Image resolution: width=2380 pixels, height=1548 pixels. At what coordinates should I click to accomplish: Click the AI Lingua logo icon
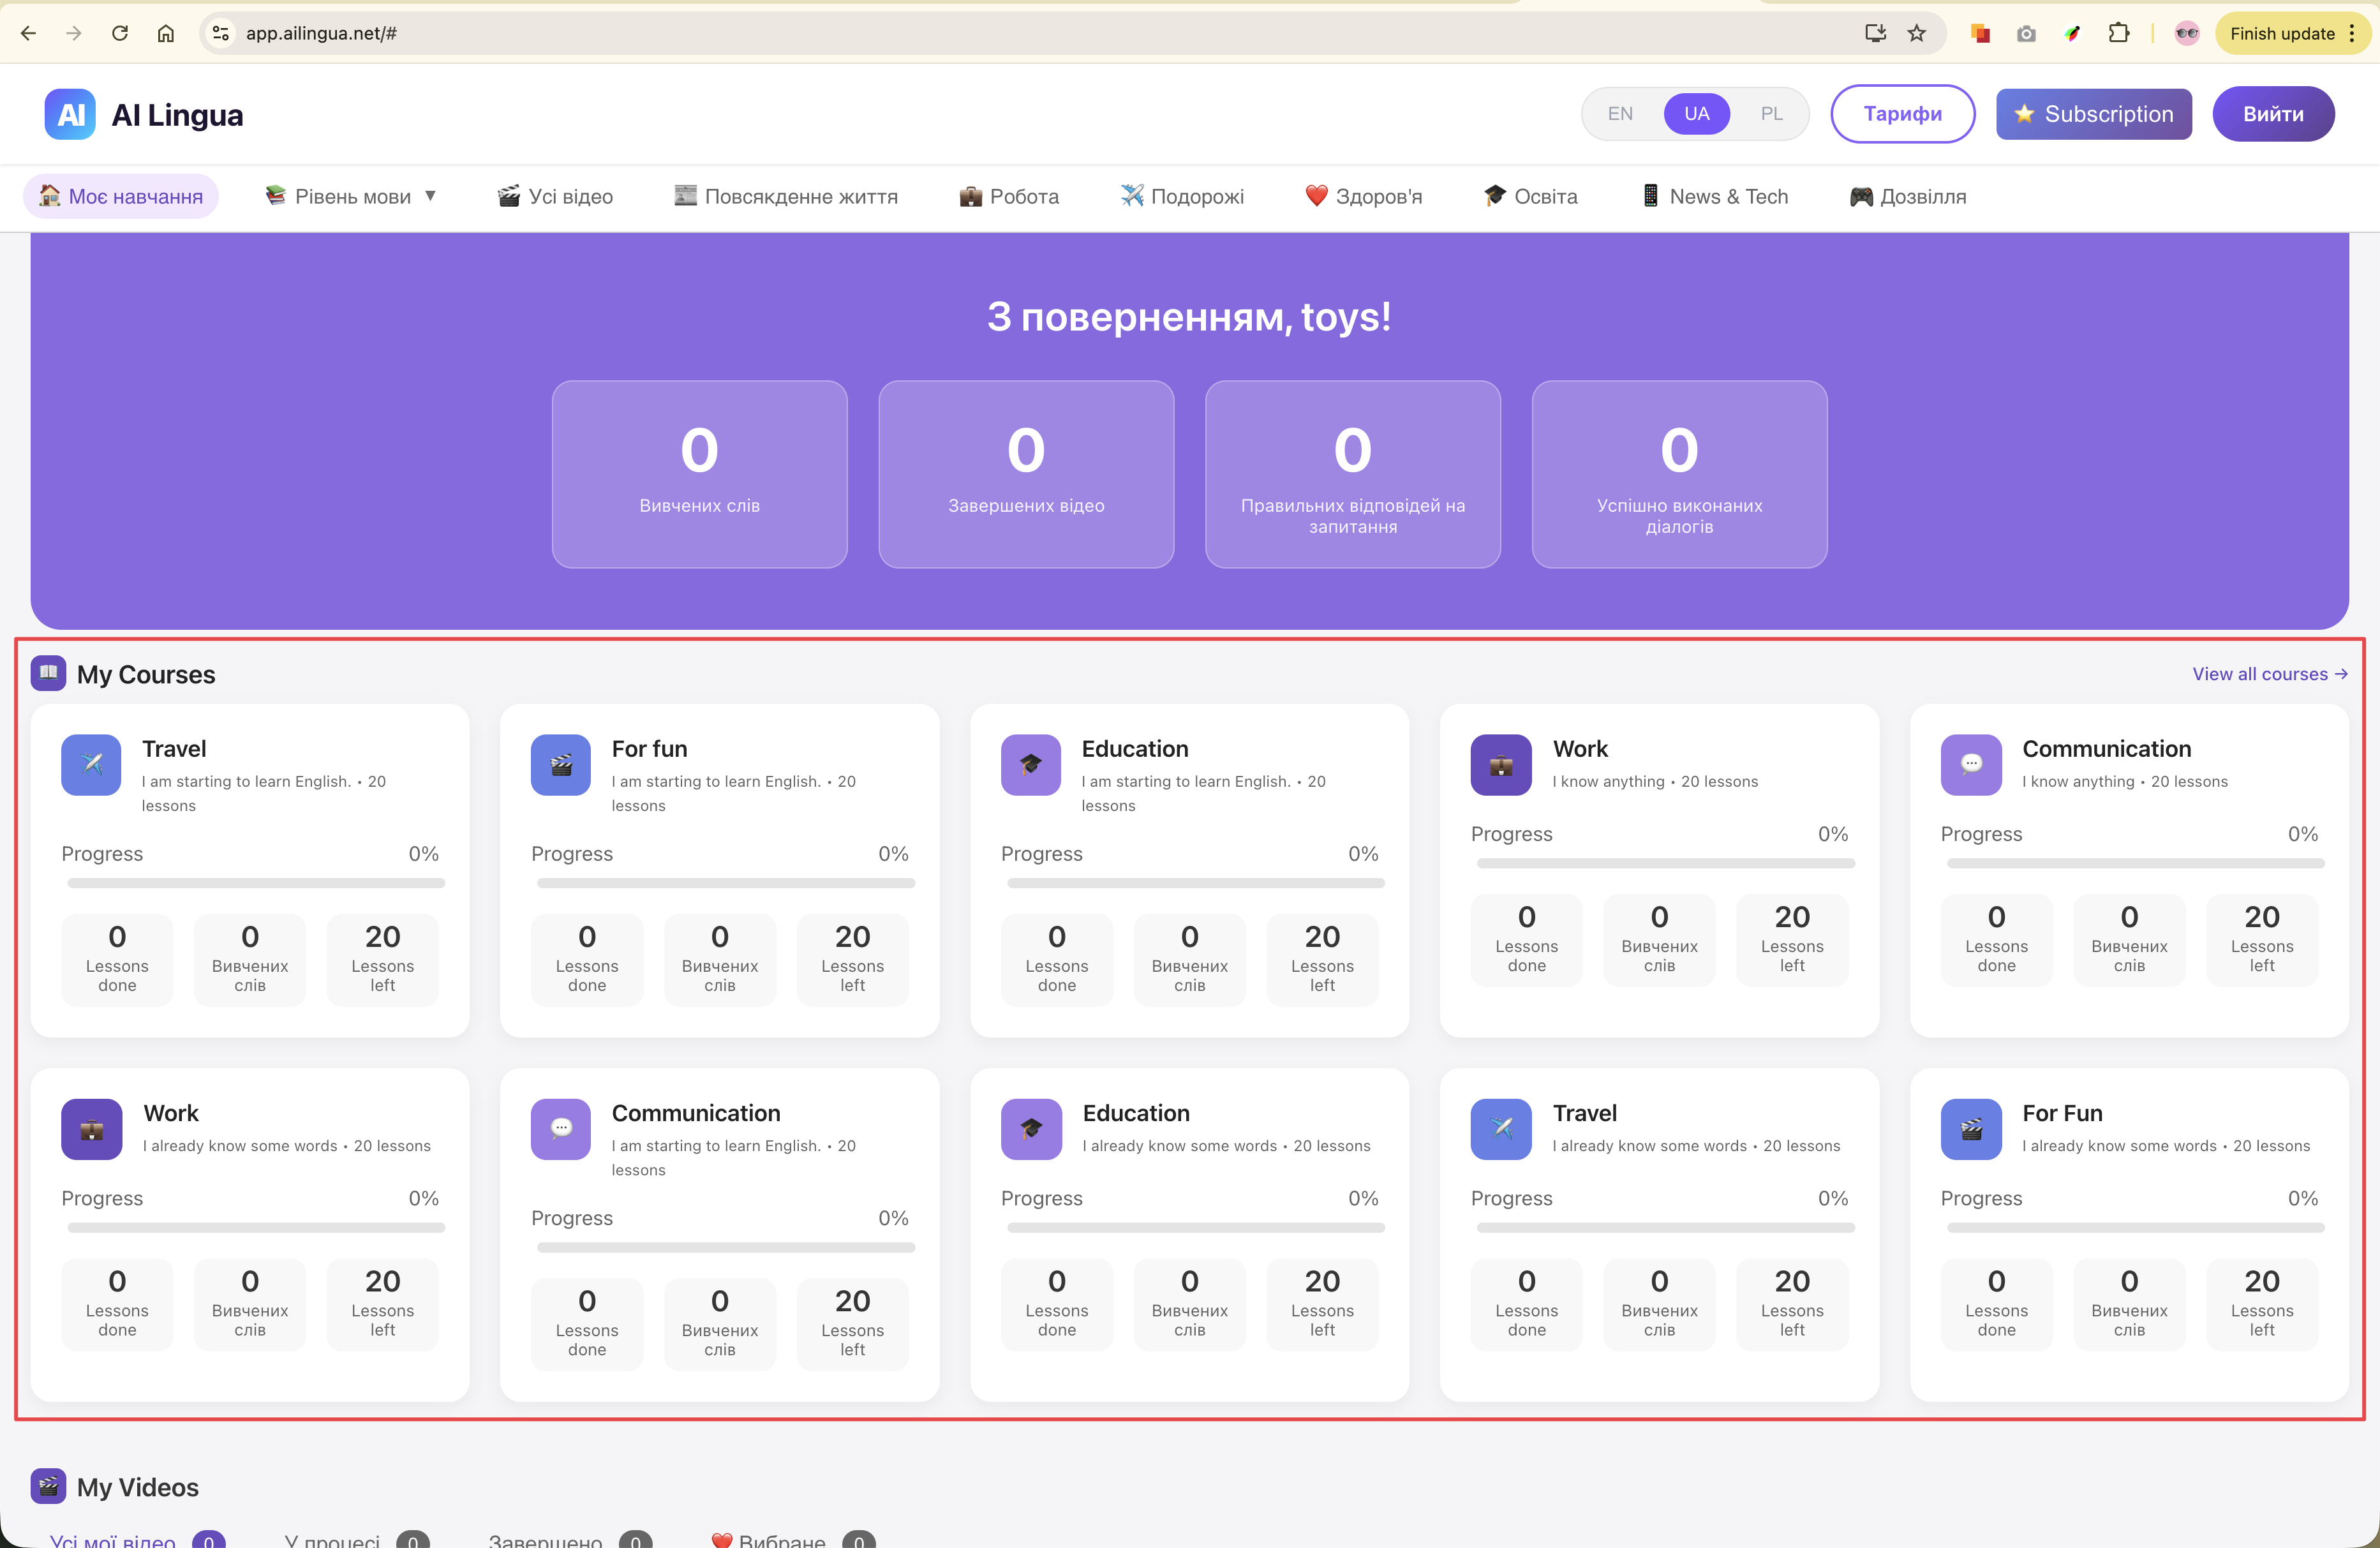coord(70,114)
